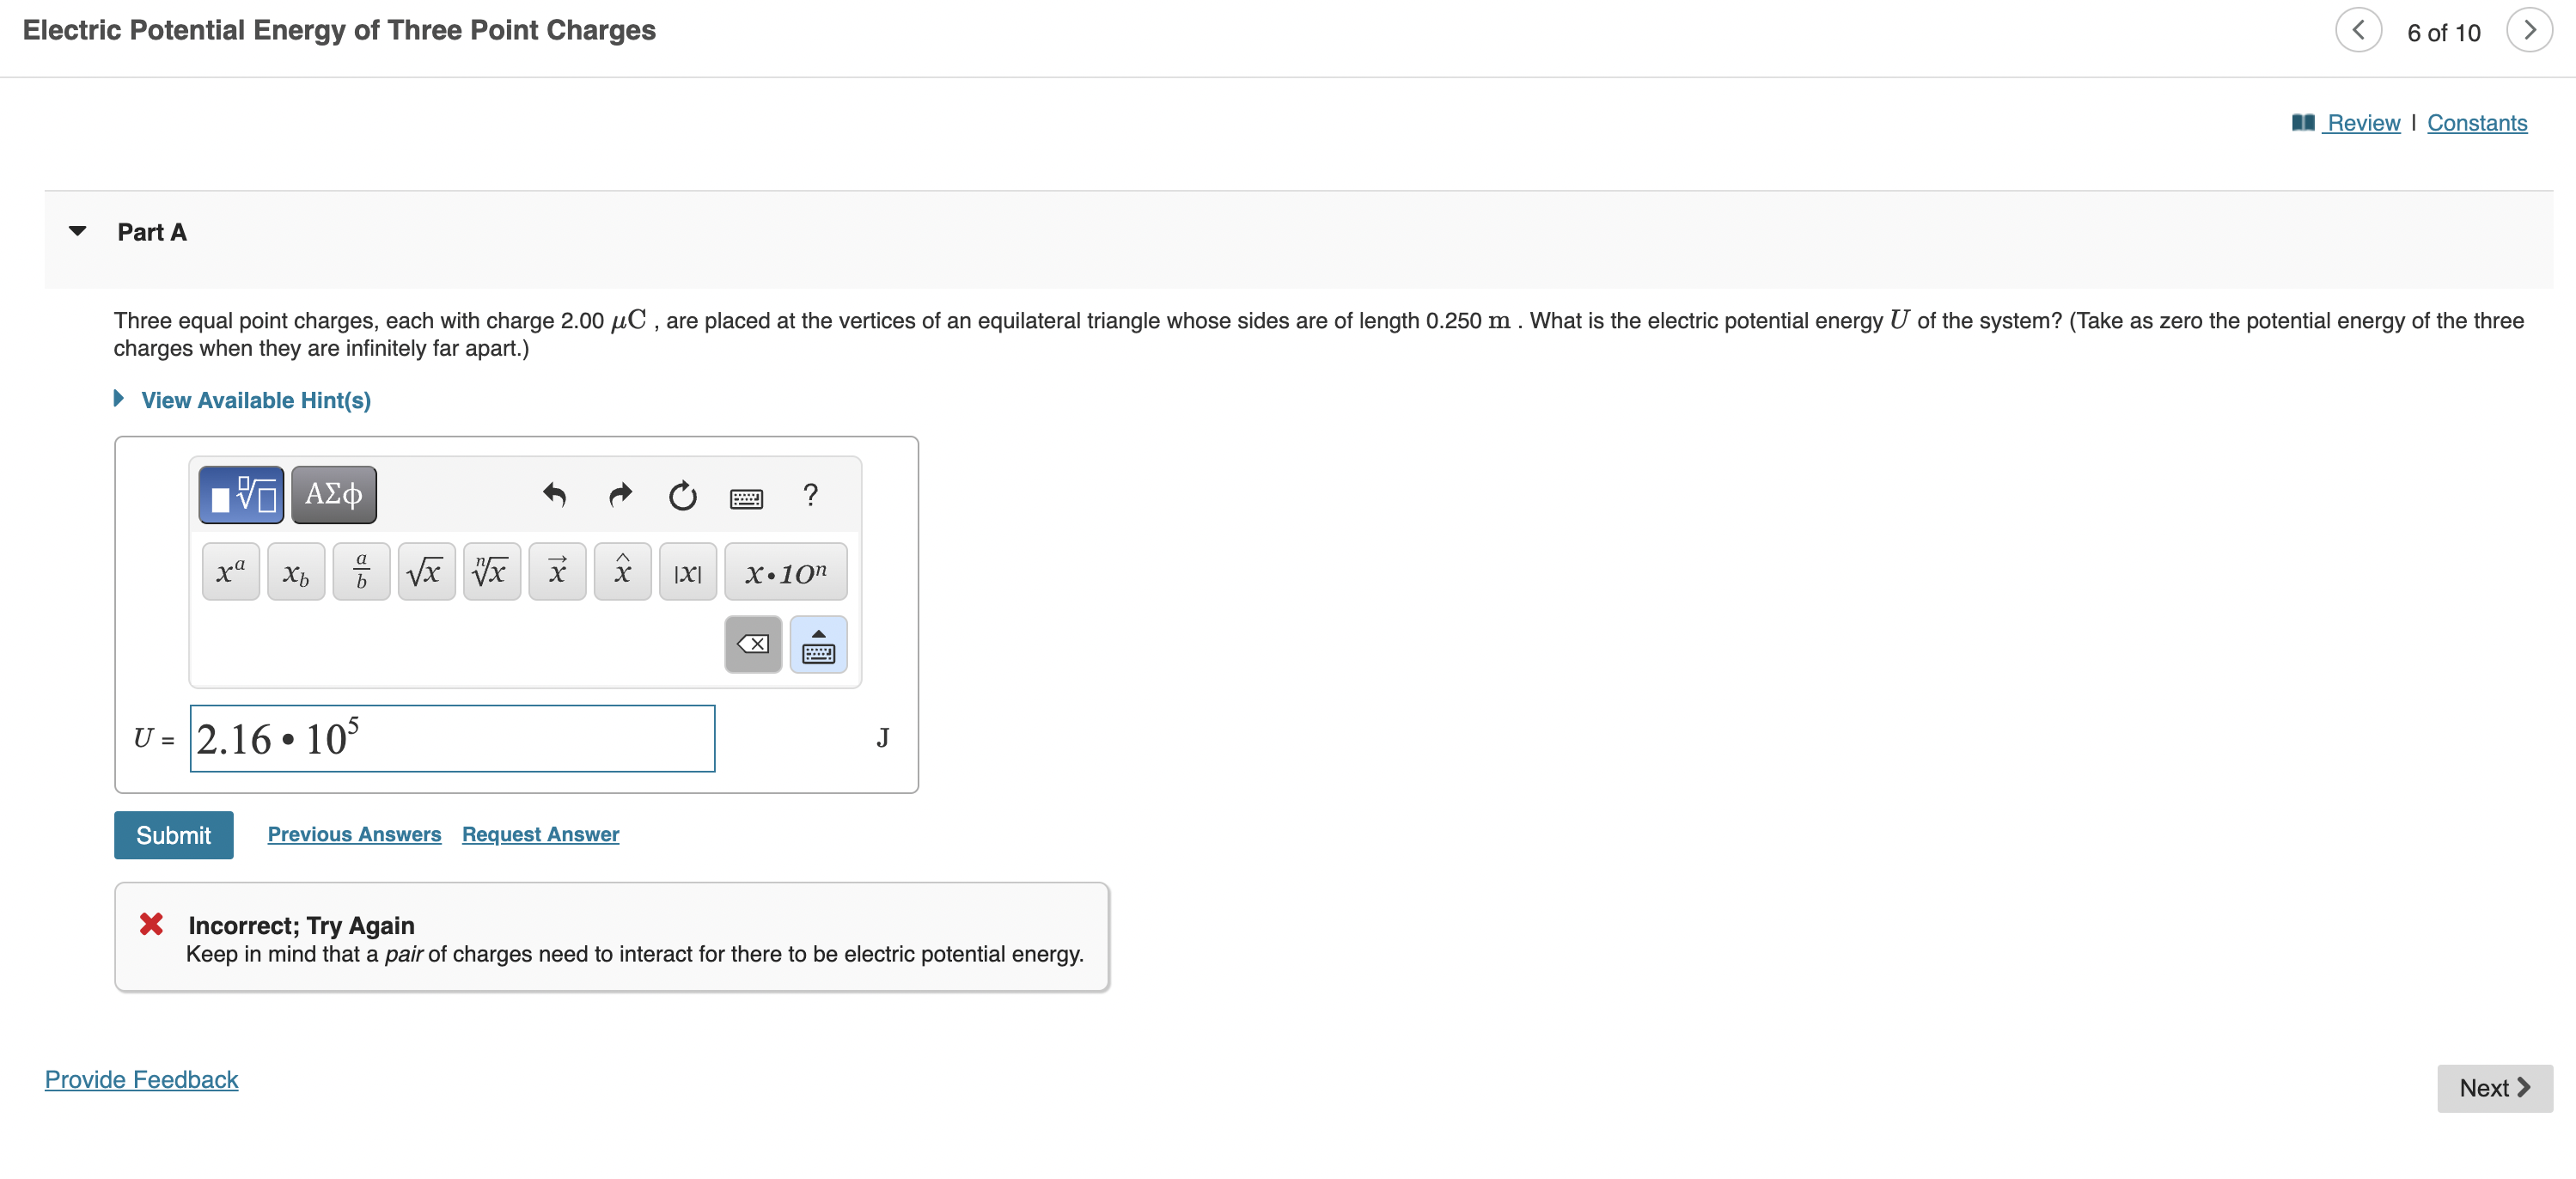Click the subscript x_b icon
Screen dimensions: 2576x1179
coord(296,571)
